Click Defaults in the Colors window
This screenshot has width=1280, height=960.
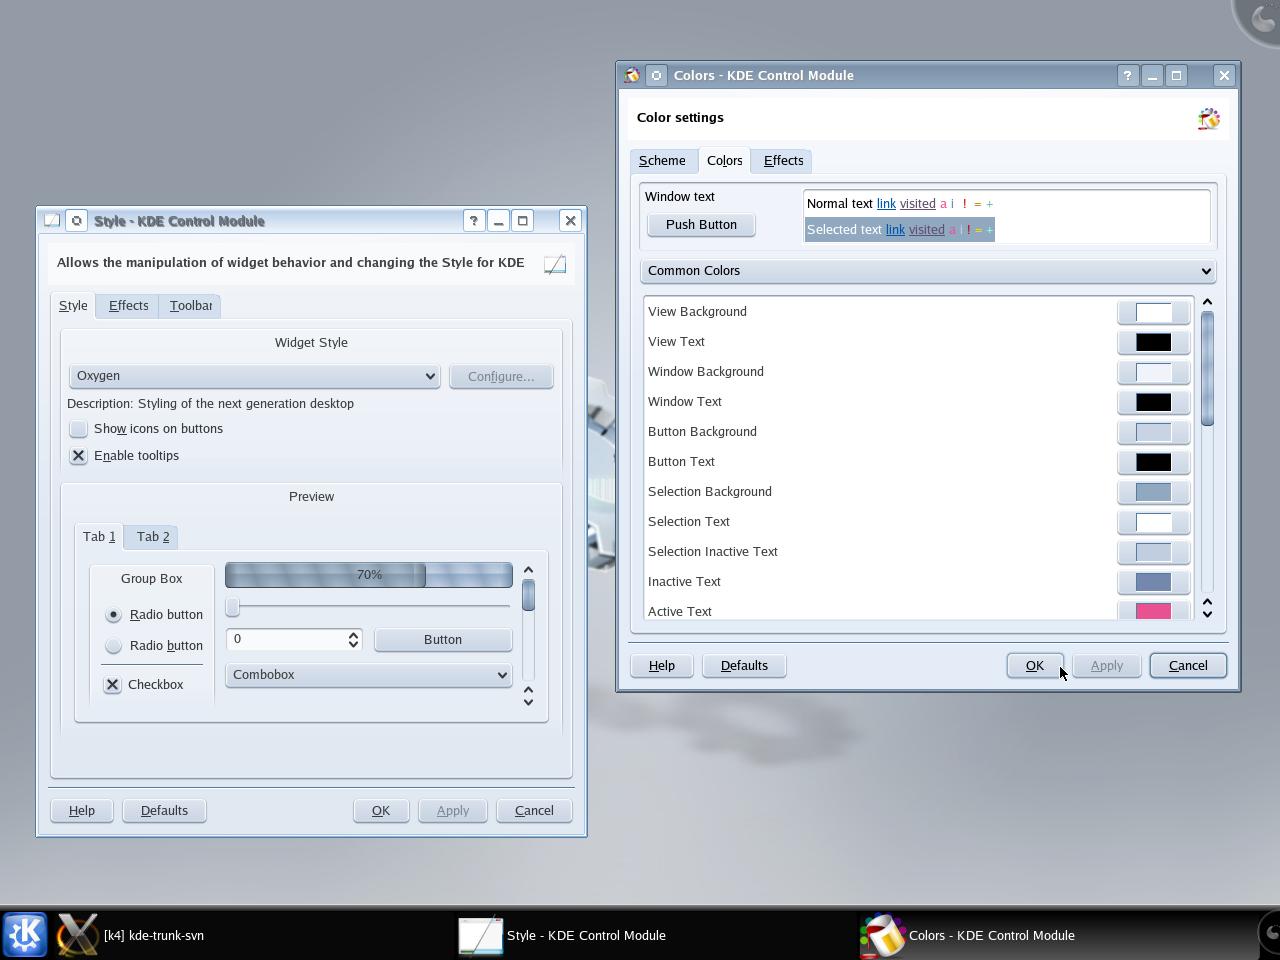(744, 665)
